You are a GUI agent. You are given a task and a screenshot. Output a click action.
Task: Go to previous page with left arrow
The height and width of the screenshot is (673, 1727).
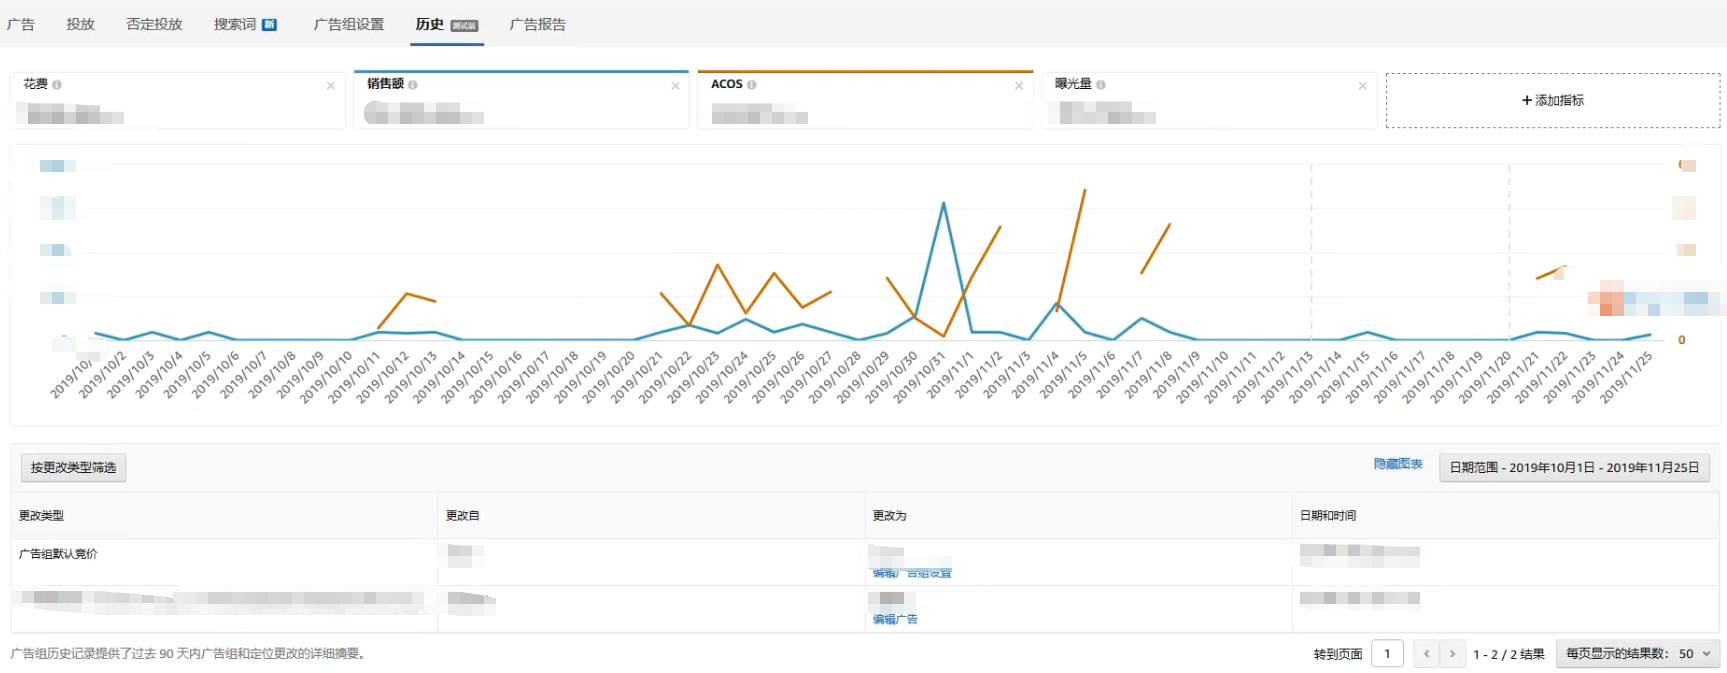tap(1426, 654)
